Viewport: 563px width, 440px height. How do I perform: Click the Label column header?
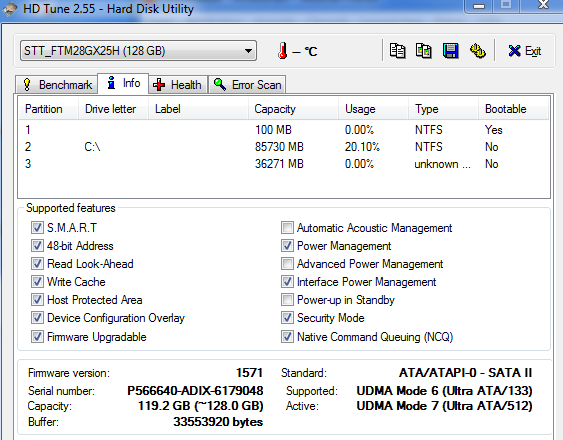click(x=198, y=109)
